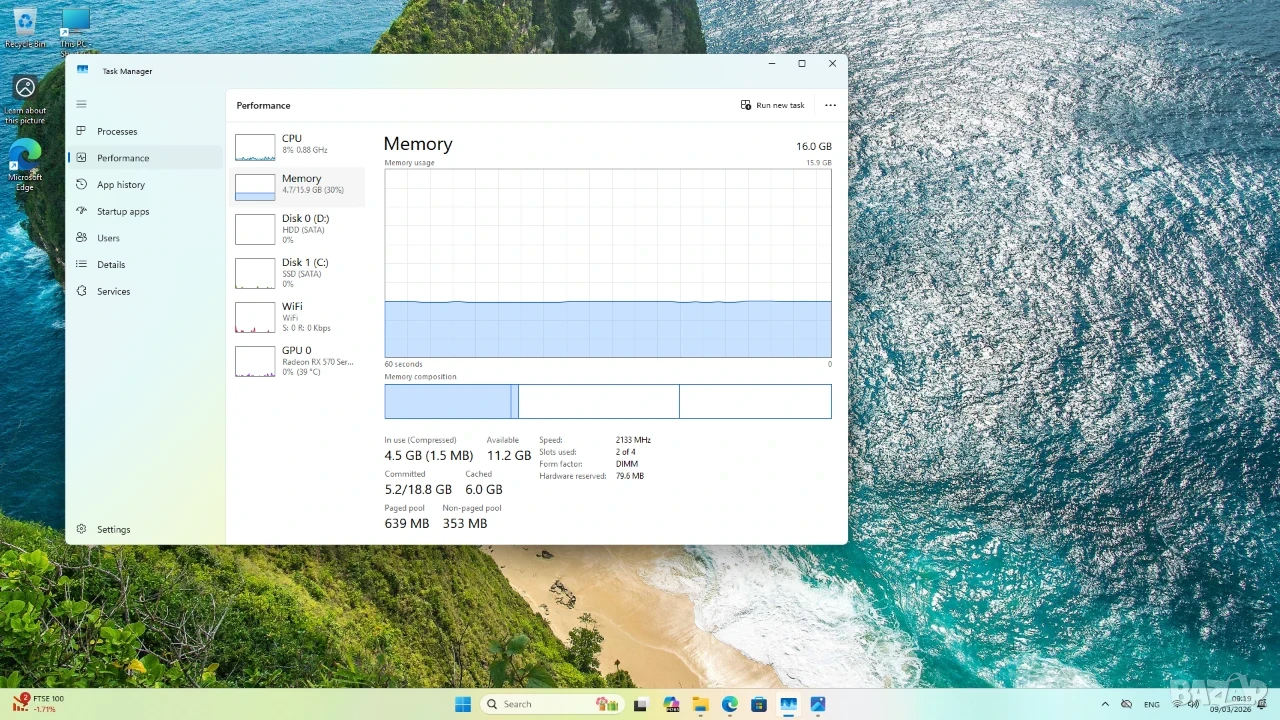Screen dimensions: 1280x720
Task: Click the taskbar Search box
Action: point(552,704)
